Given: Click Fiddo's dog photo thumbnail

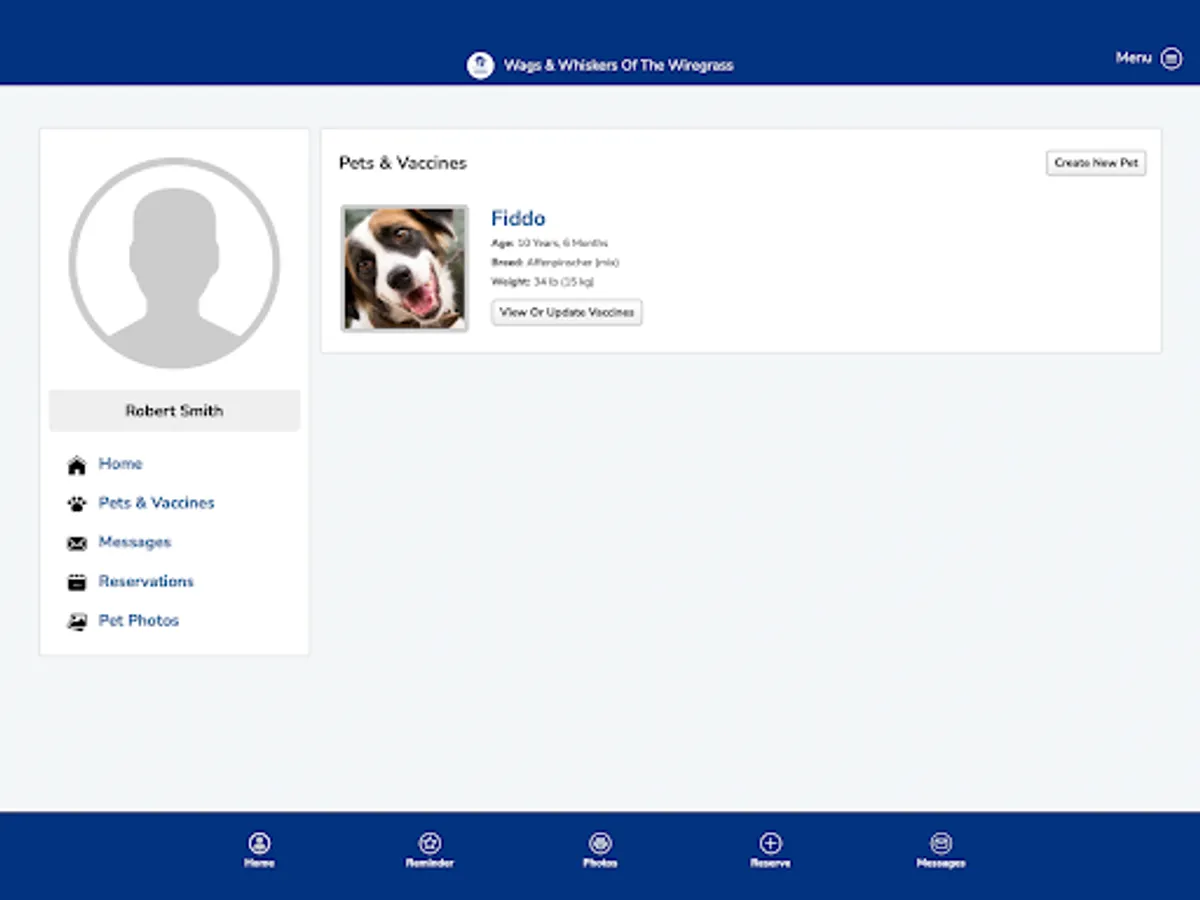Looking at the screenshot, I should click(x=404, y=267).
